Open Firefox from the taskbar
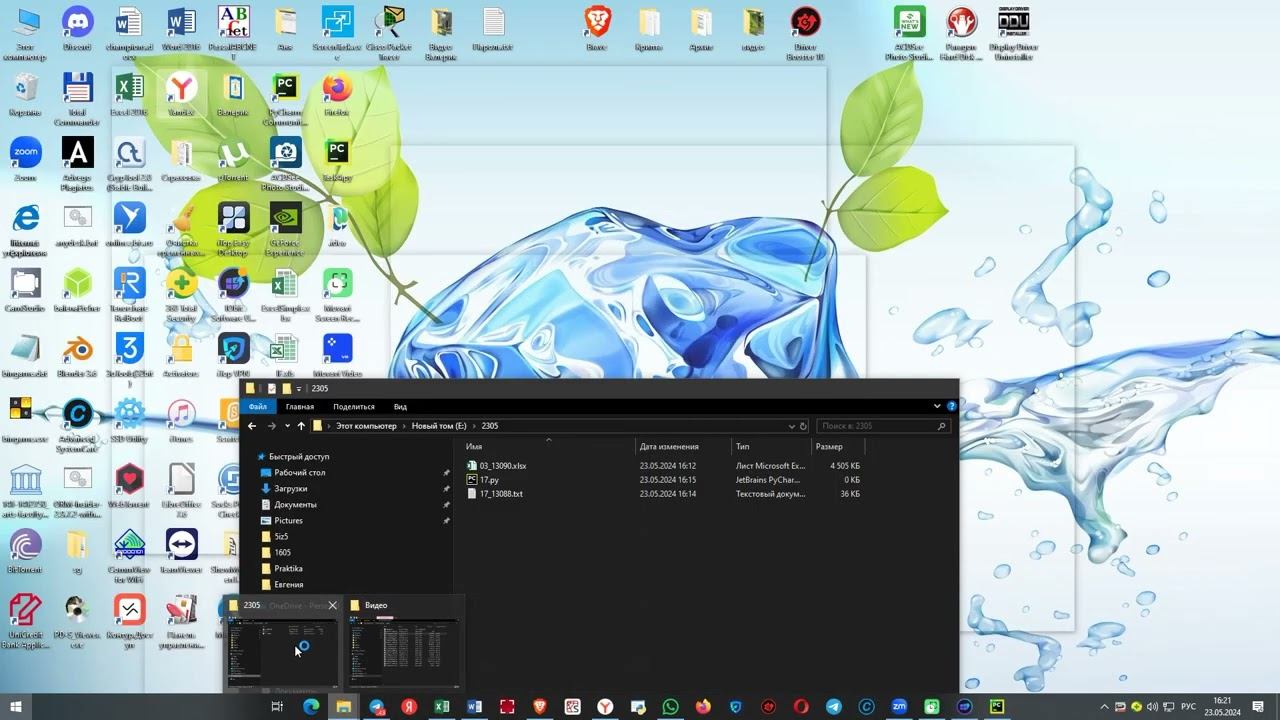 703,706
